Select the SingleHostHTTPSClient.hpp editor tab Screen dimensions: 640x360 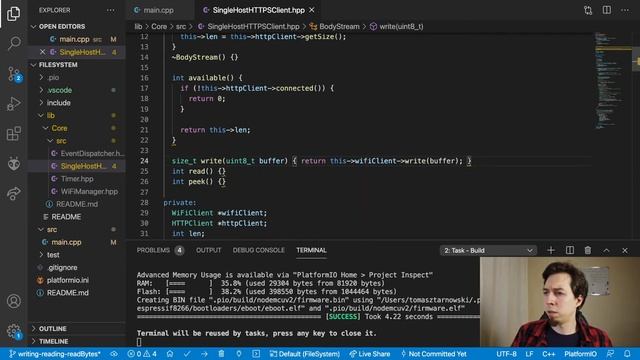point(258,10)
